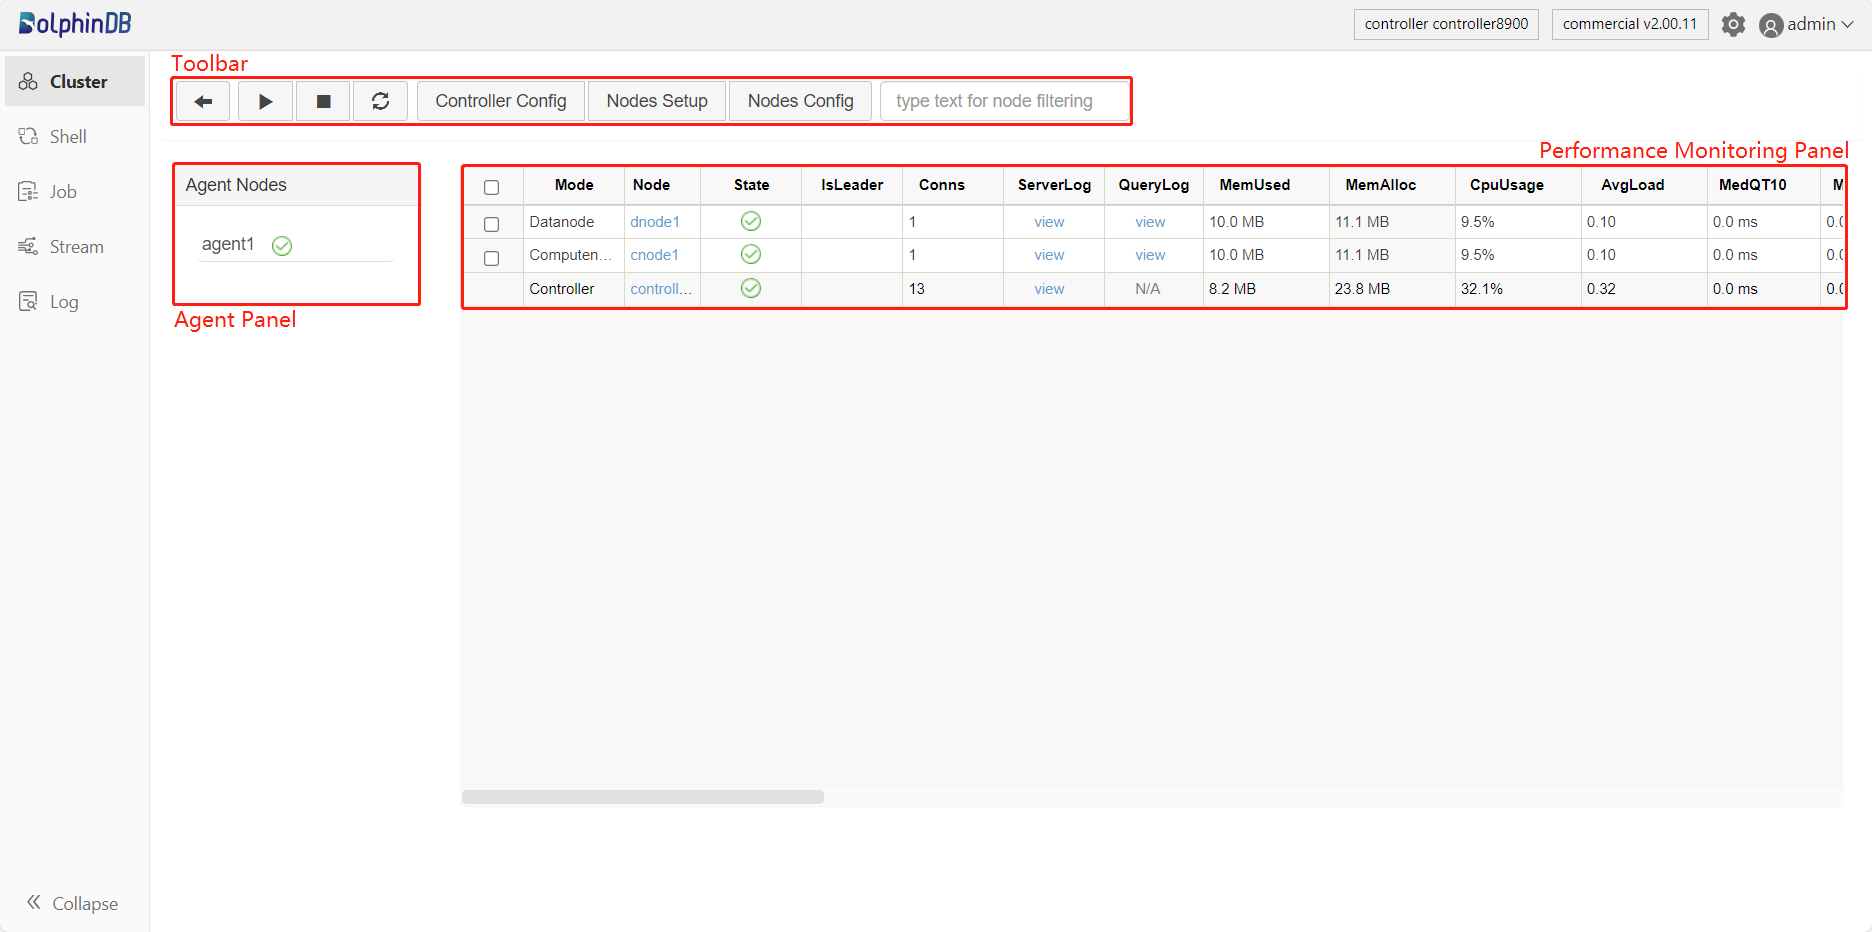Tick the select-all nodes header checkbox
Viewport: 1872px width, 932px height.
coord(491,187)
